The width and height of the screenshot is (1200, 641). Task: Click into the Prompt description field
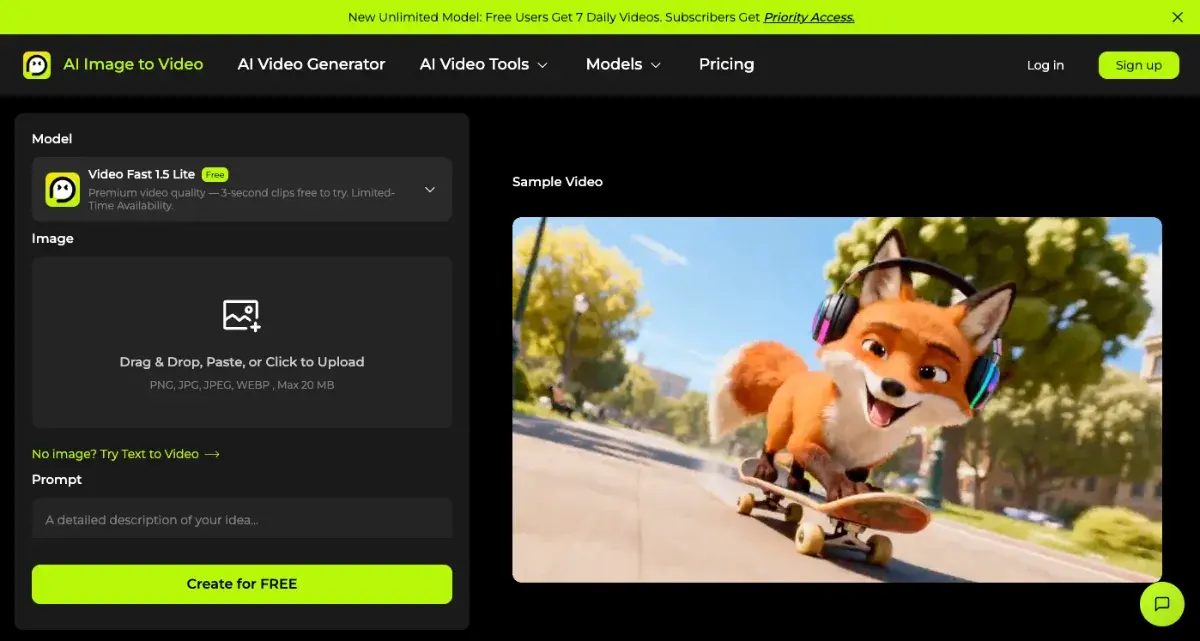point(242,520)
